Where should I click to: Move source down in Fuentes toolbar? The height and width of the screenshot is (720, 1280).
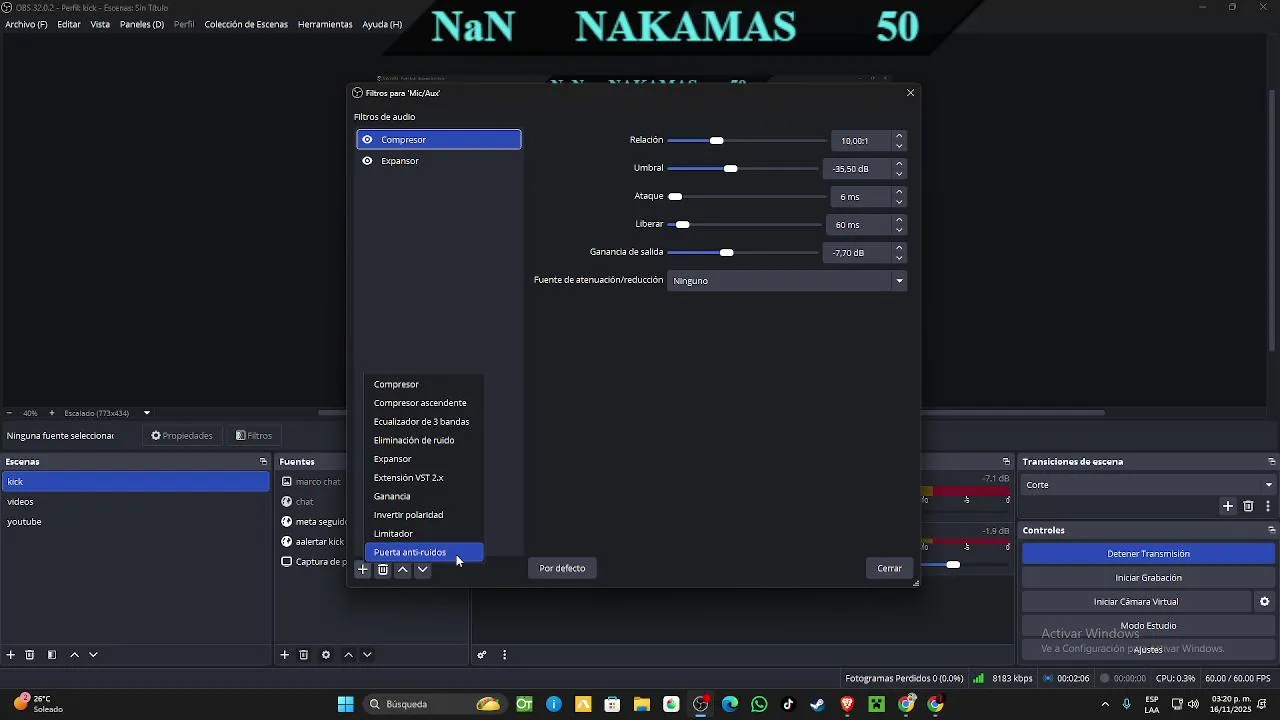tap(367, 655)
